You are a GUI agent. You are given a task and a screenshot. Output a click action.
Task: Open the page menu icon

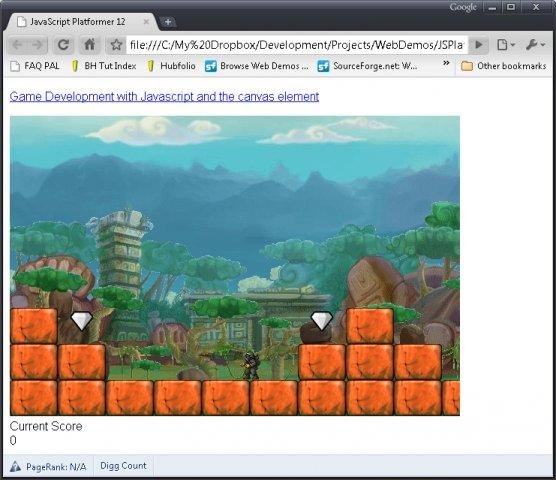click(x=506, y=45)
